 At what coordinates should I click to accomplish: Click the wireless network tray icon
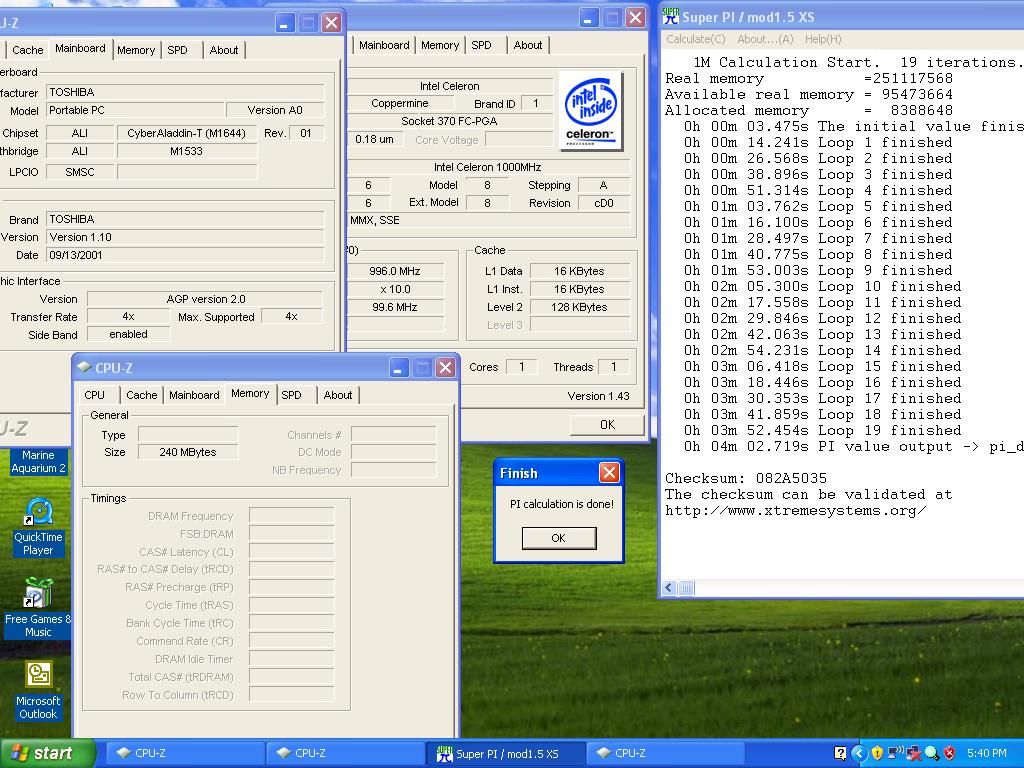[x=895, y=753]
